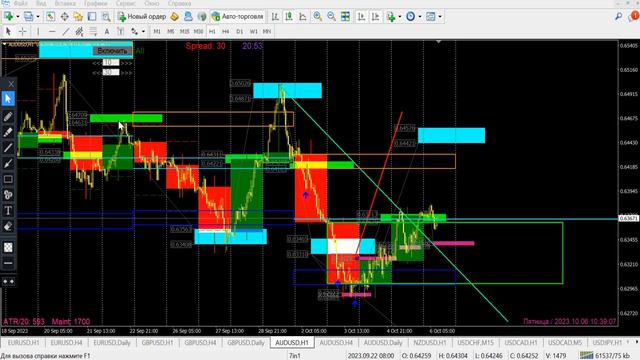Open the Файл menu
Screen dimensions: 640x360
click(x=20, y=3)
